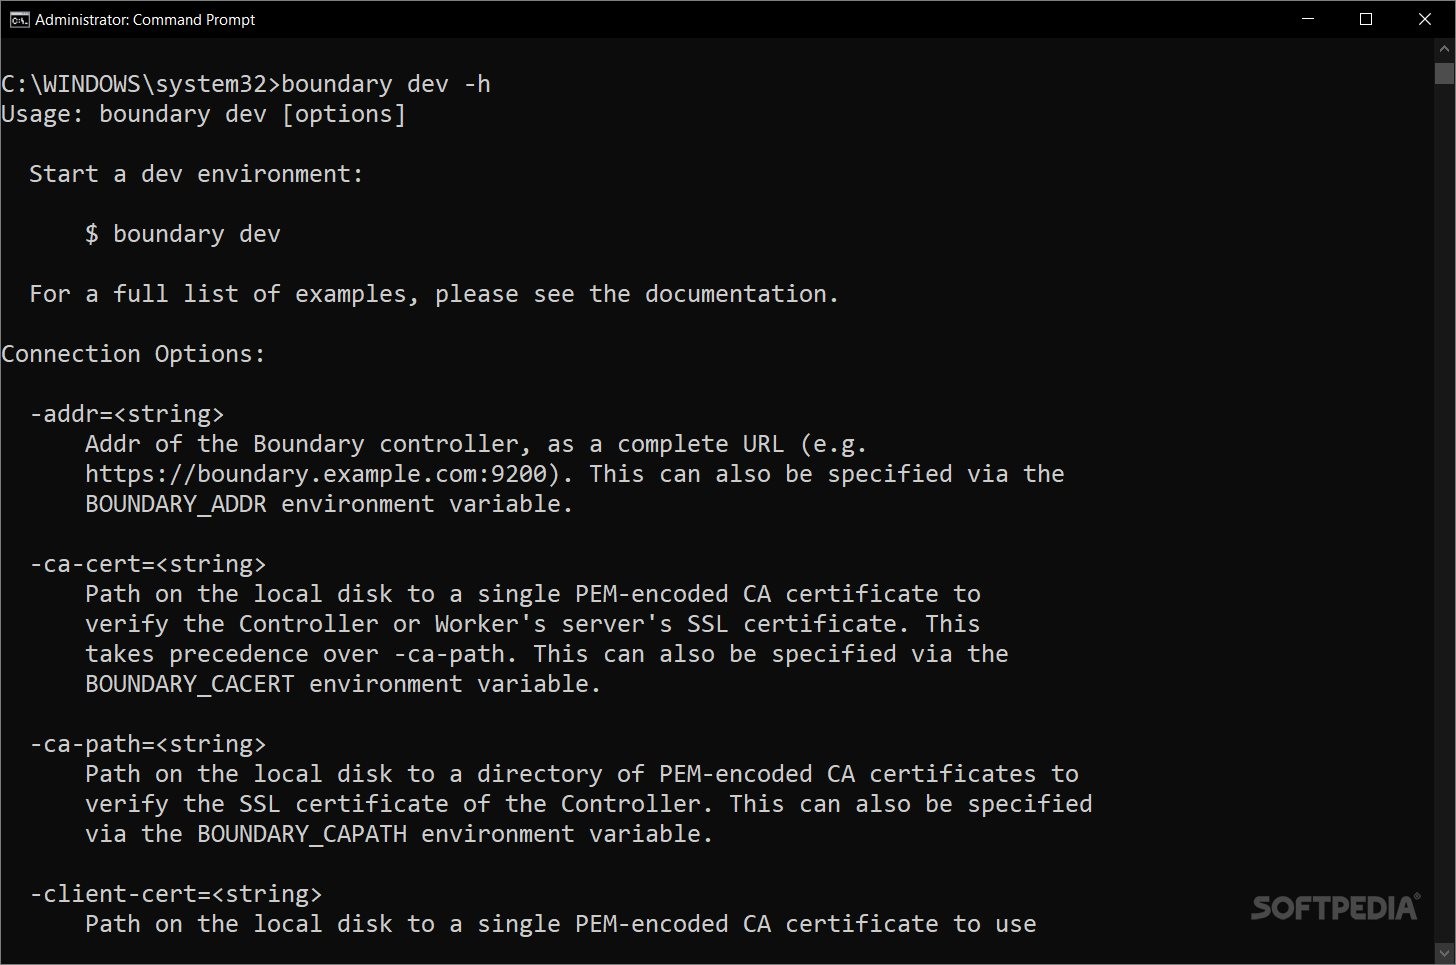
Task: Click the 'Connection Options:' heading
Action: pyautogui.click(x=133, y=354)
